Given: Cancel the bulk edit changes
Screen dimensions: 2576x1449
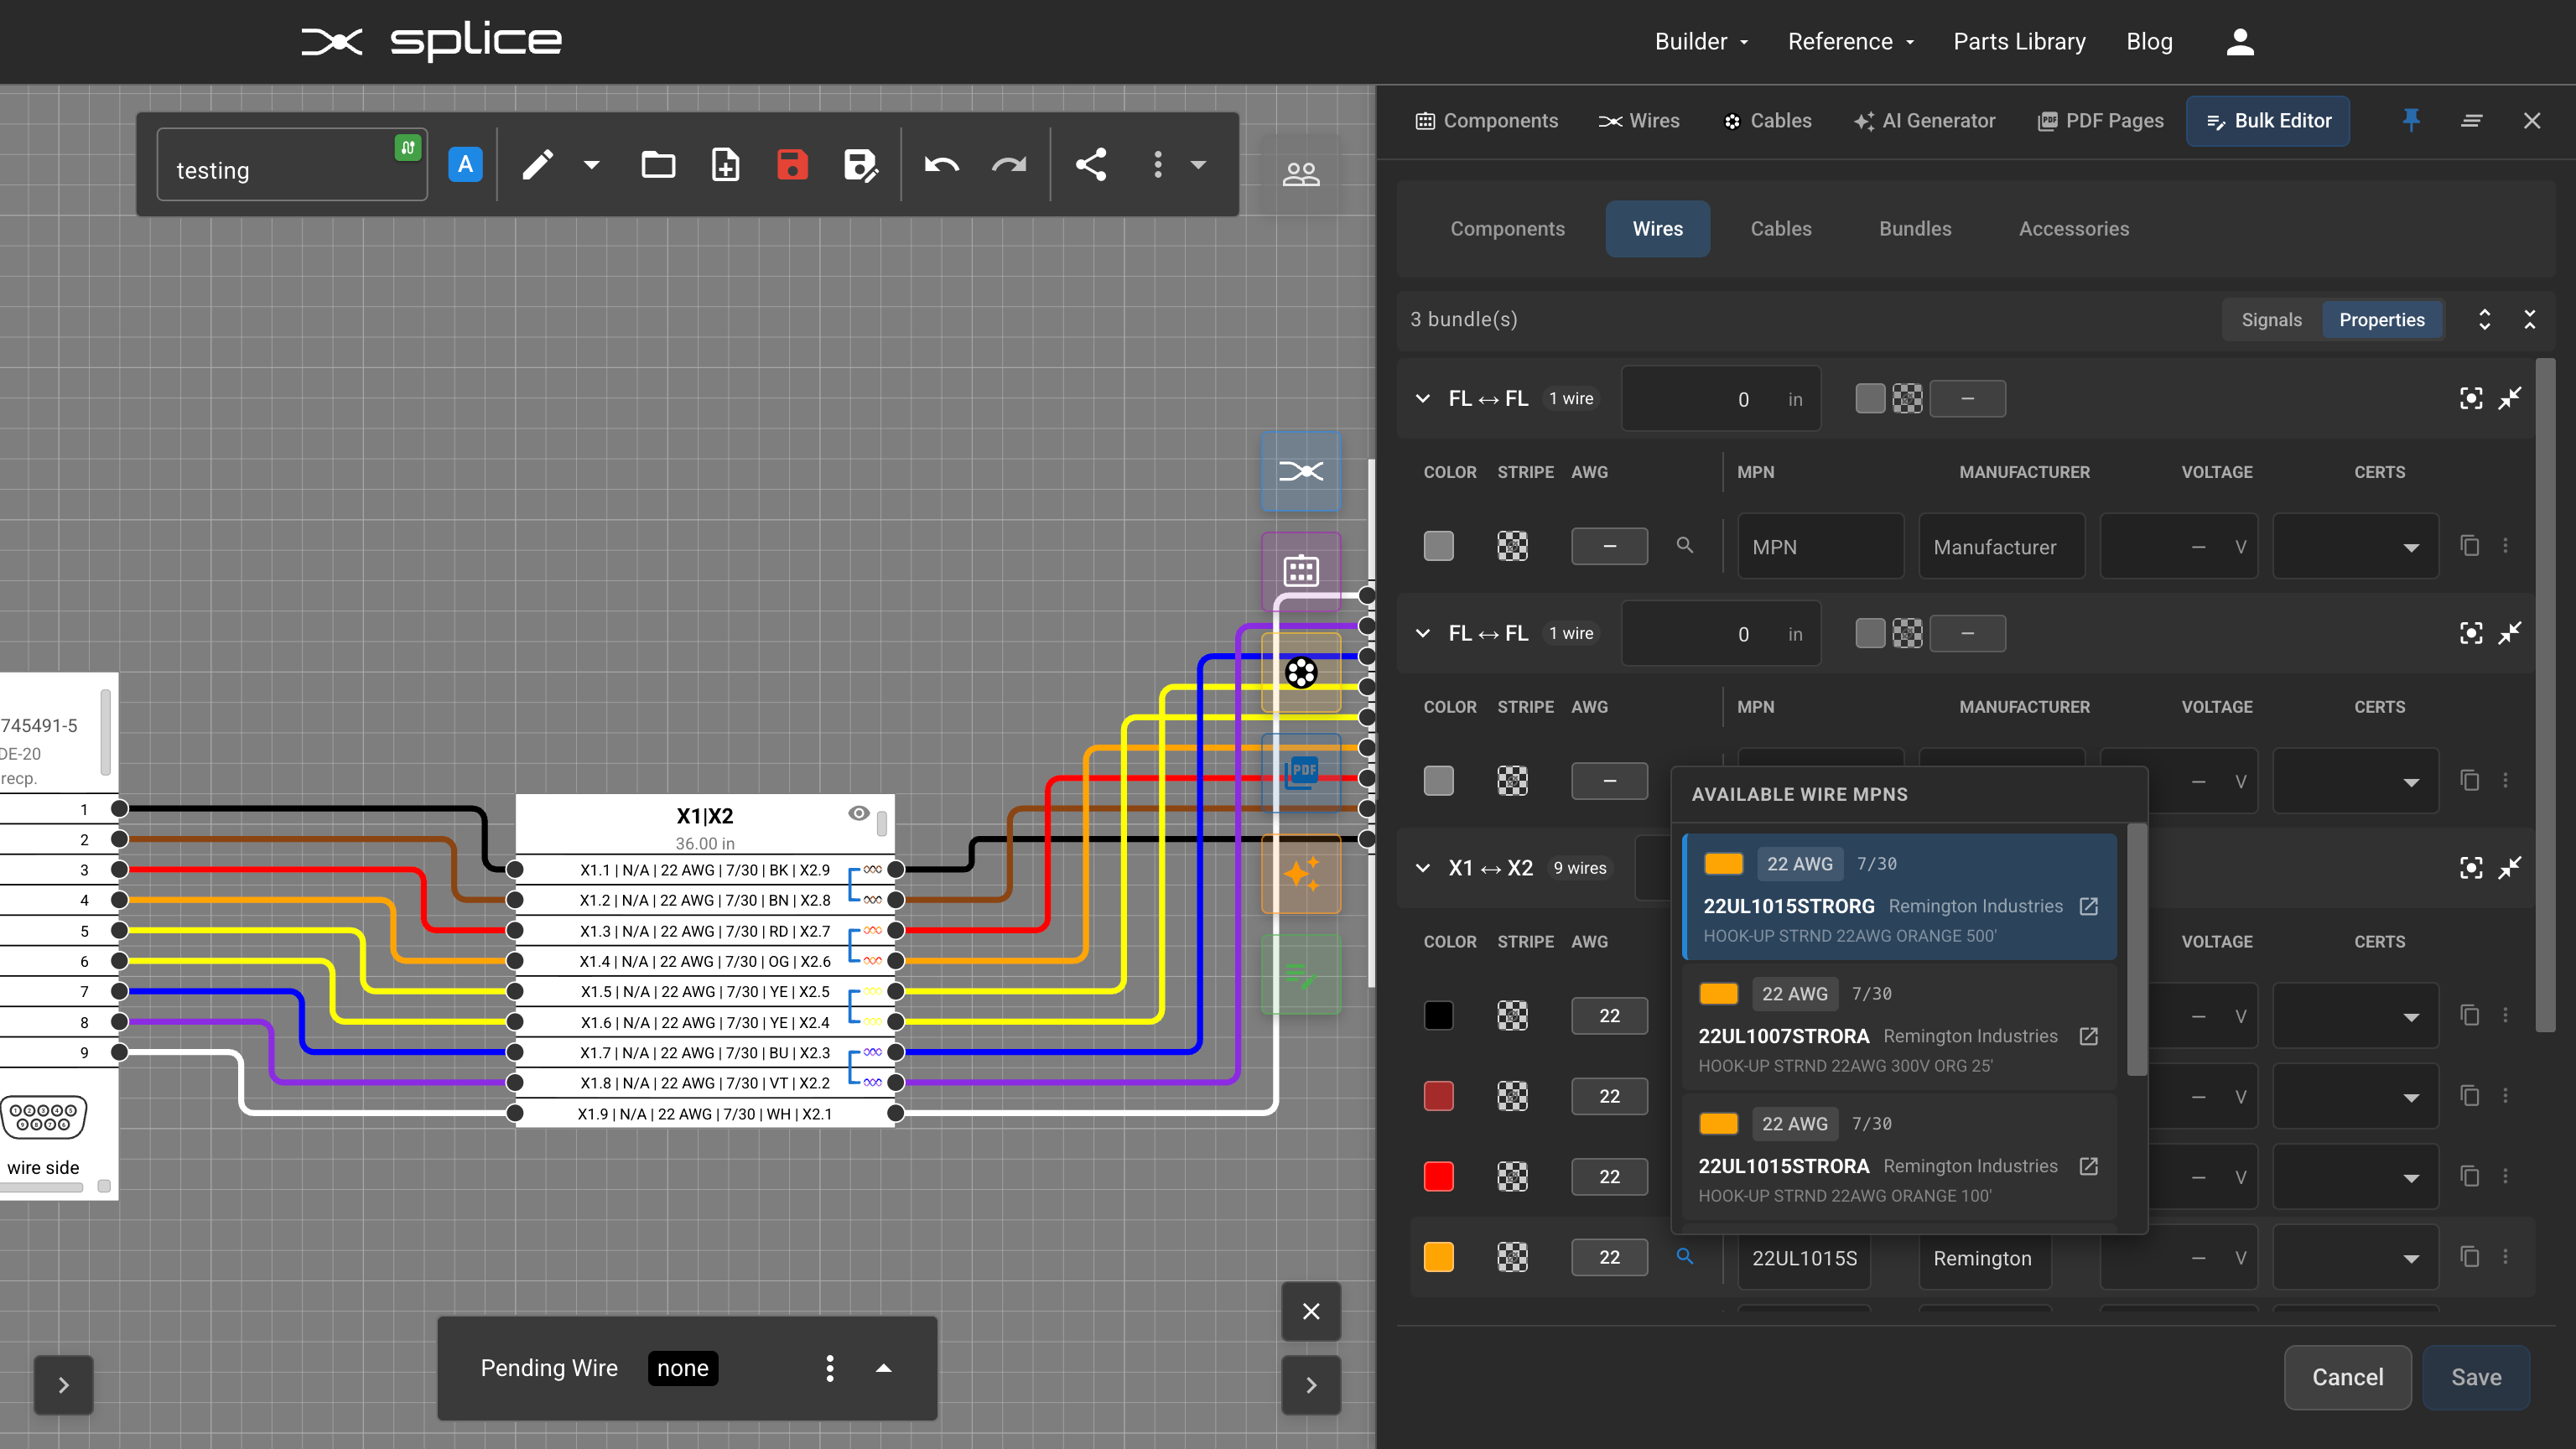Looking at the screenshot, I should click(2348, 1377).
